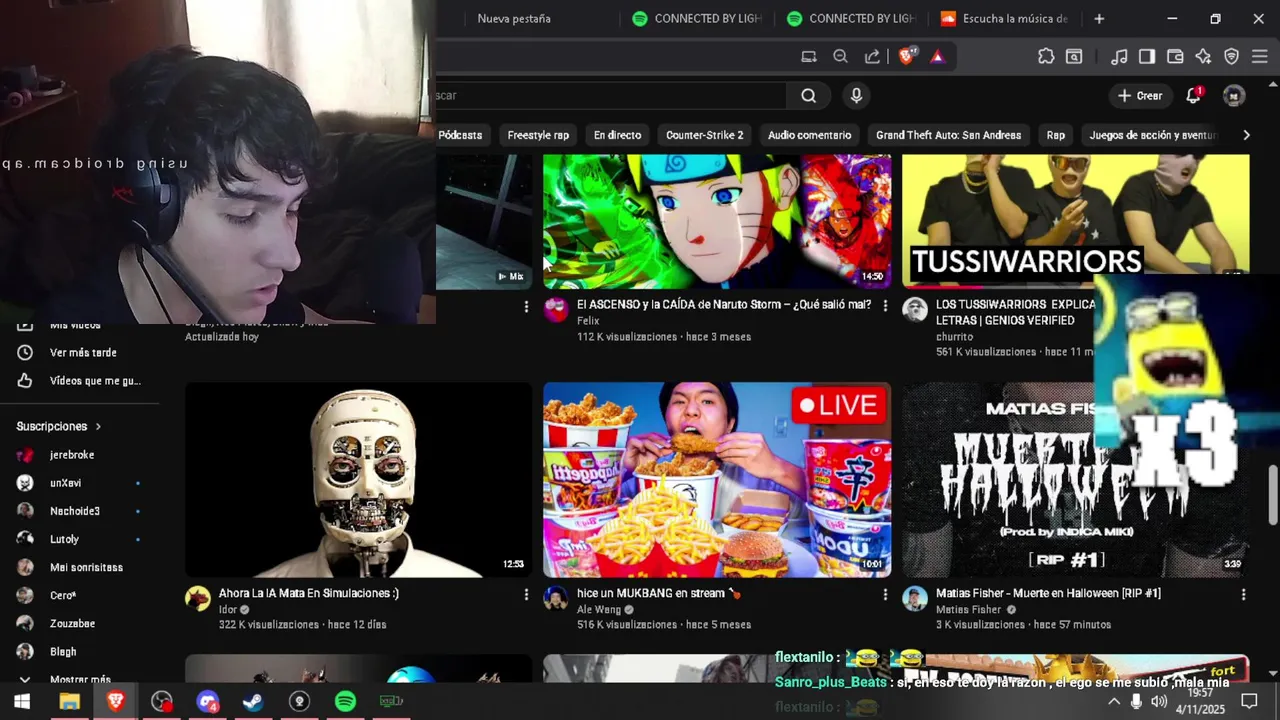Open Lutoly subscription channel
Screen dimensions: 1280x720
(64, 539)
